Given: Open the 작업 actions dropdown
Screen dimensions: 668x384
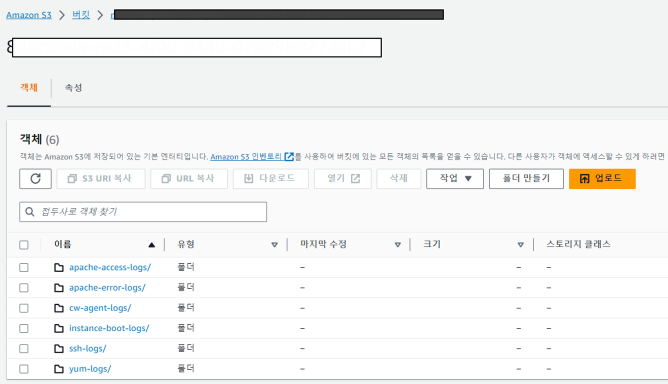Looking at the screenshot, I should tap(455, 179).
